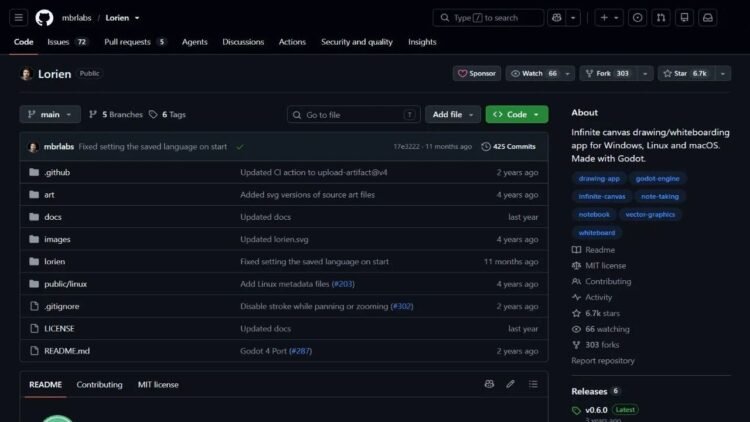
Task: Open the mbrlabs owner breadcrumb
Action: [77, 18]
